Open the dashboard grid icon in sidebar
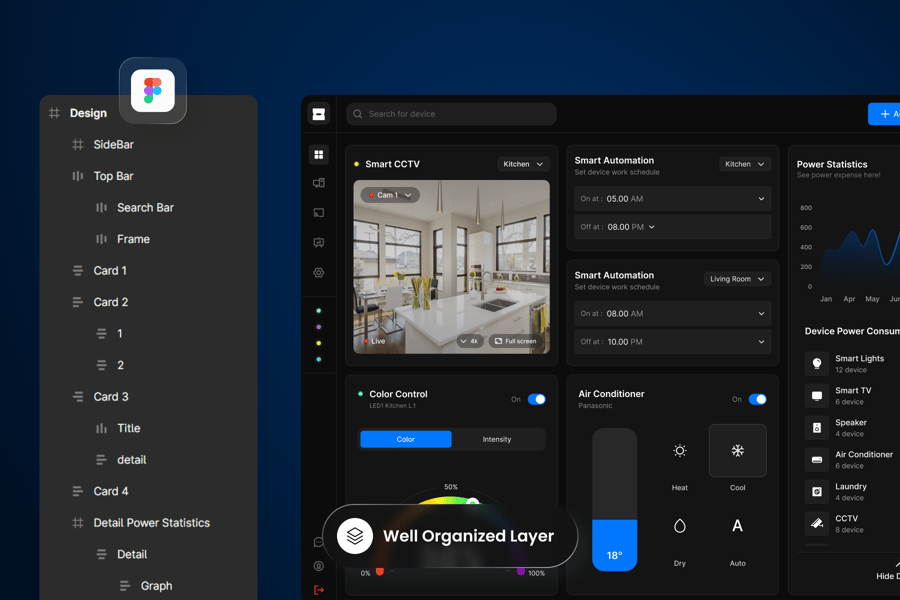Screen dimensions: 900x600 pyautogui.click(x=319, y=155)
